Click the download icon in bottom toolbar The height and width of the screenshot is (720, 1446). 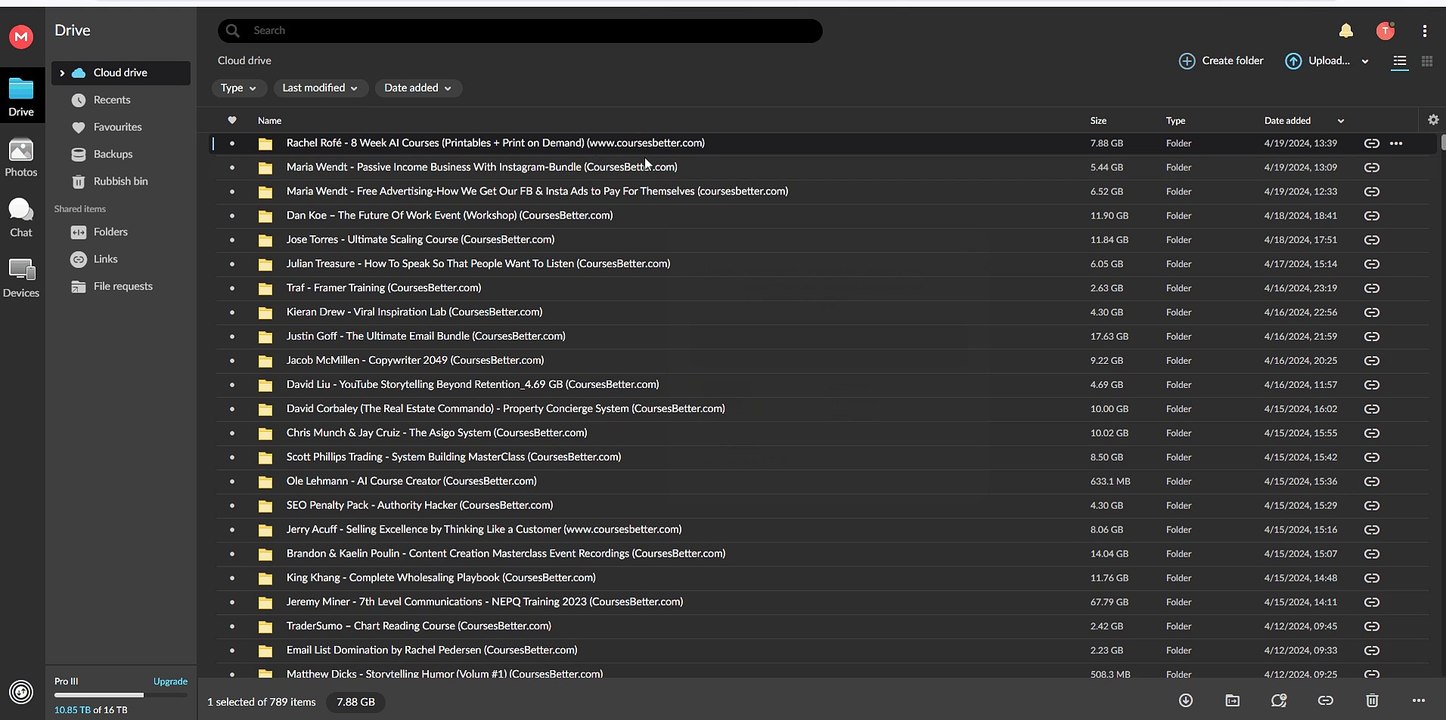pyautogui.click(x=1186, y=701)
